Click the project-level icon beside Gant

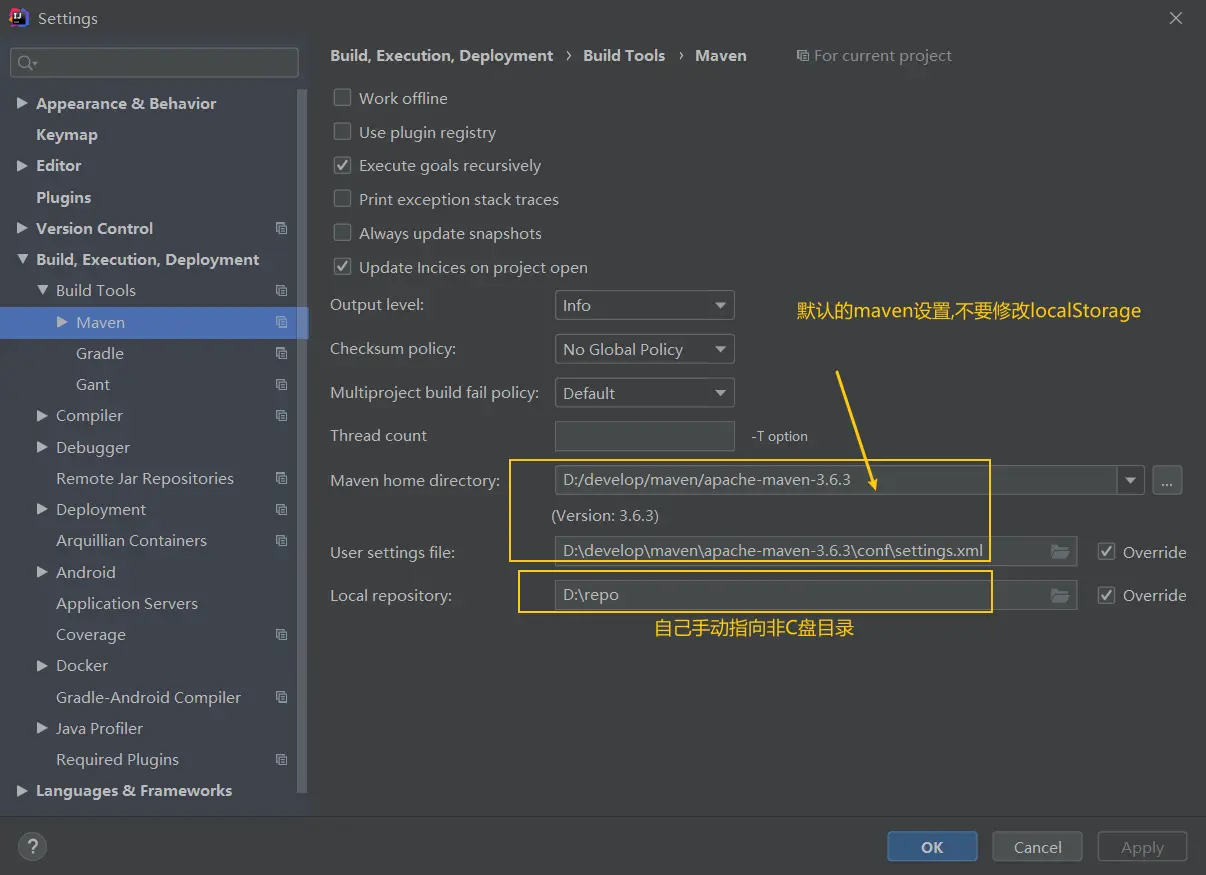click(x=281, y=384)
